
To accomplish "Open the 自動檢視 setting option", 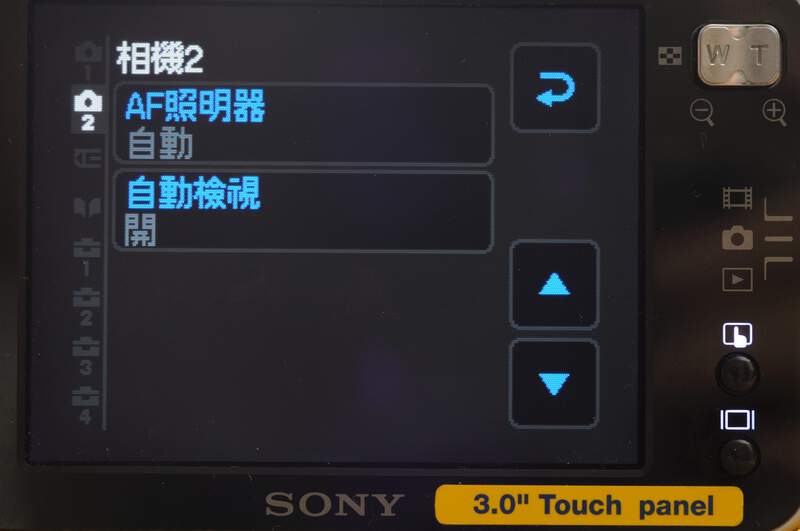I will coord(304,212).
